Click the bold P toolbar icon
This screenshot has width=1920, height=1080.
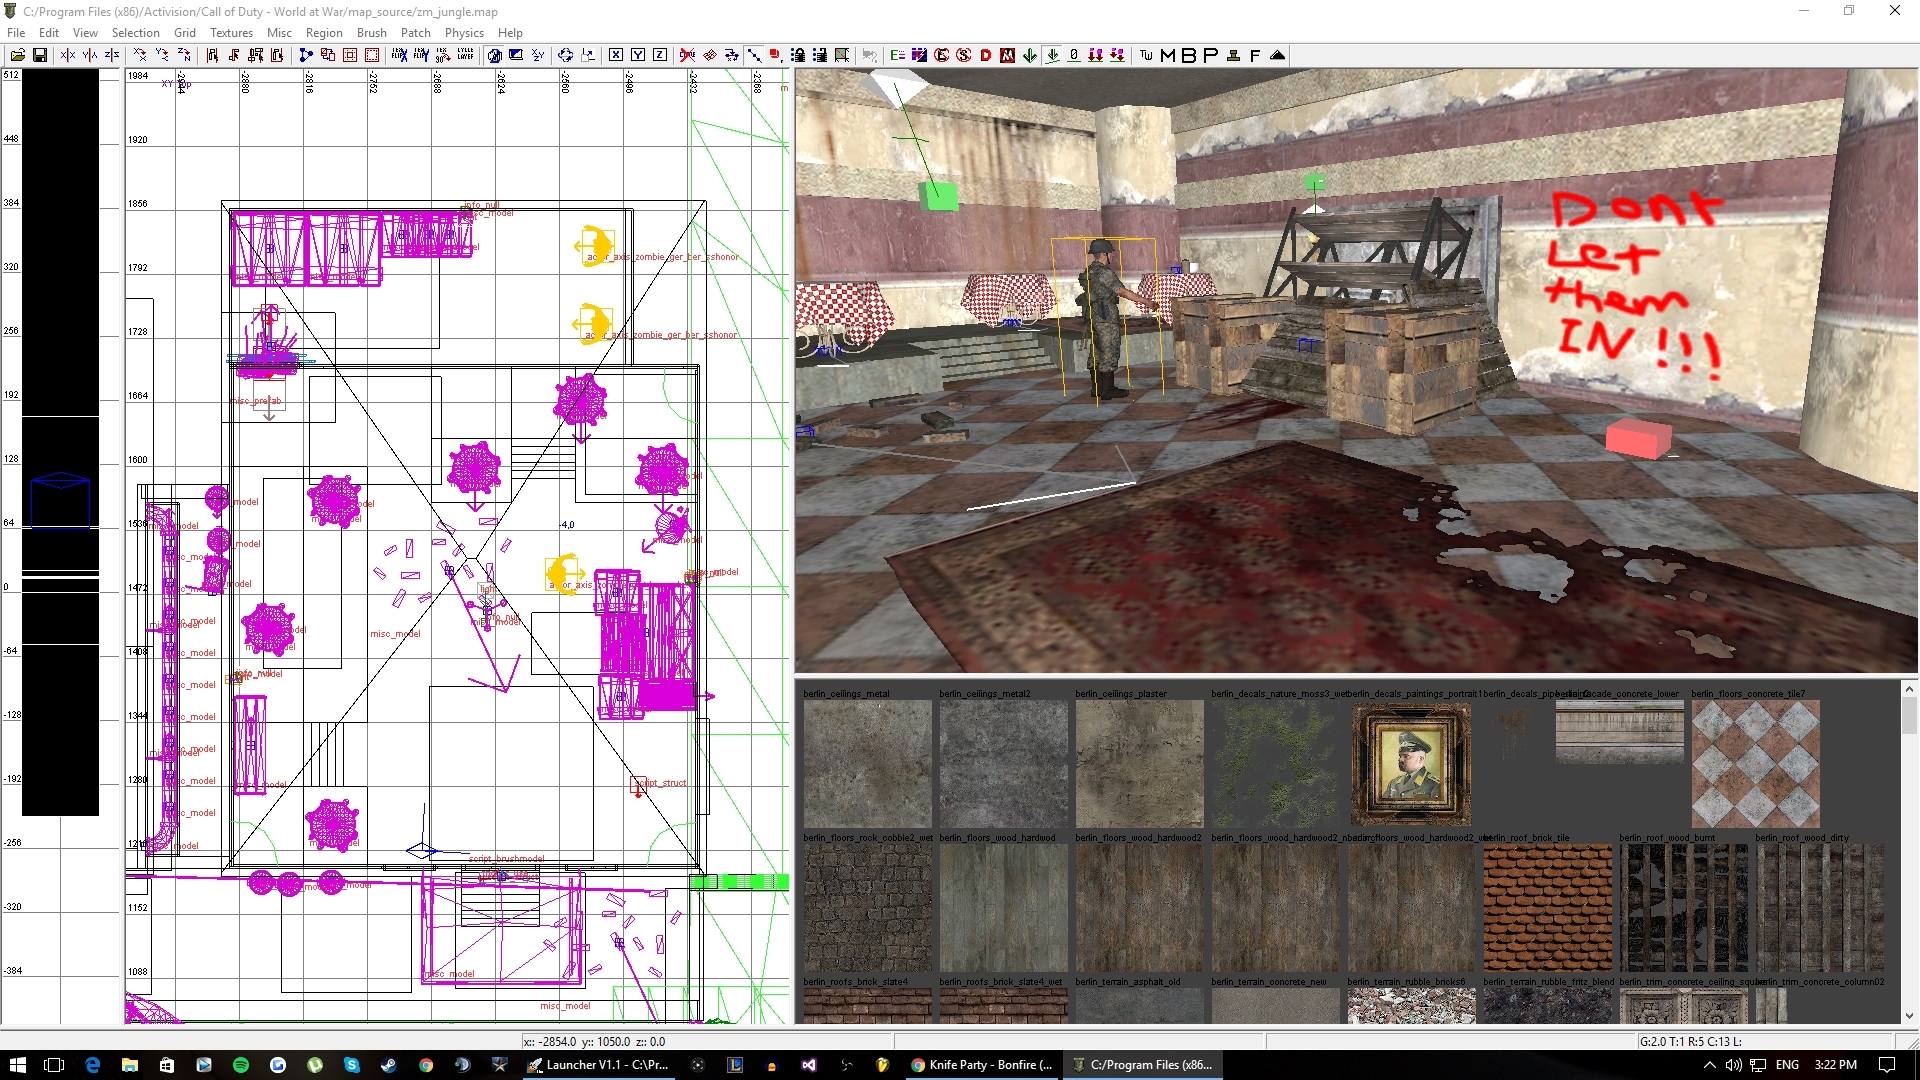pos(1211,55)
